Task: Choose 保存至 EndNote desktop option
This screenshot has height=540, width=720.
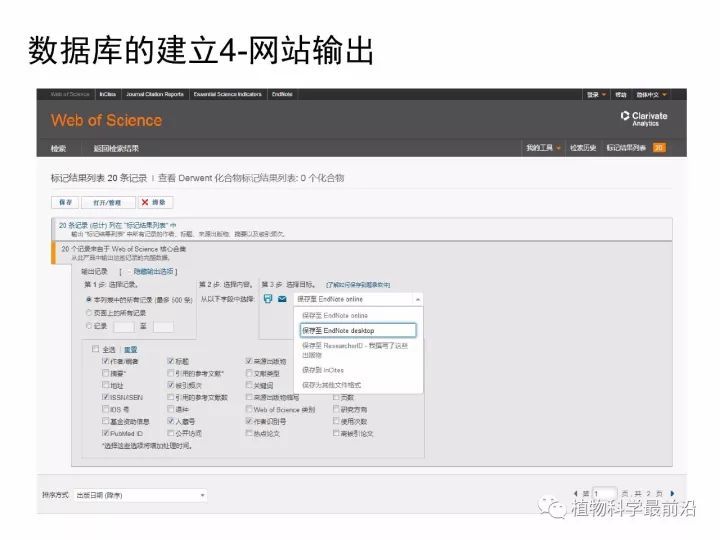Action: (357, 330)
